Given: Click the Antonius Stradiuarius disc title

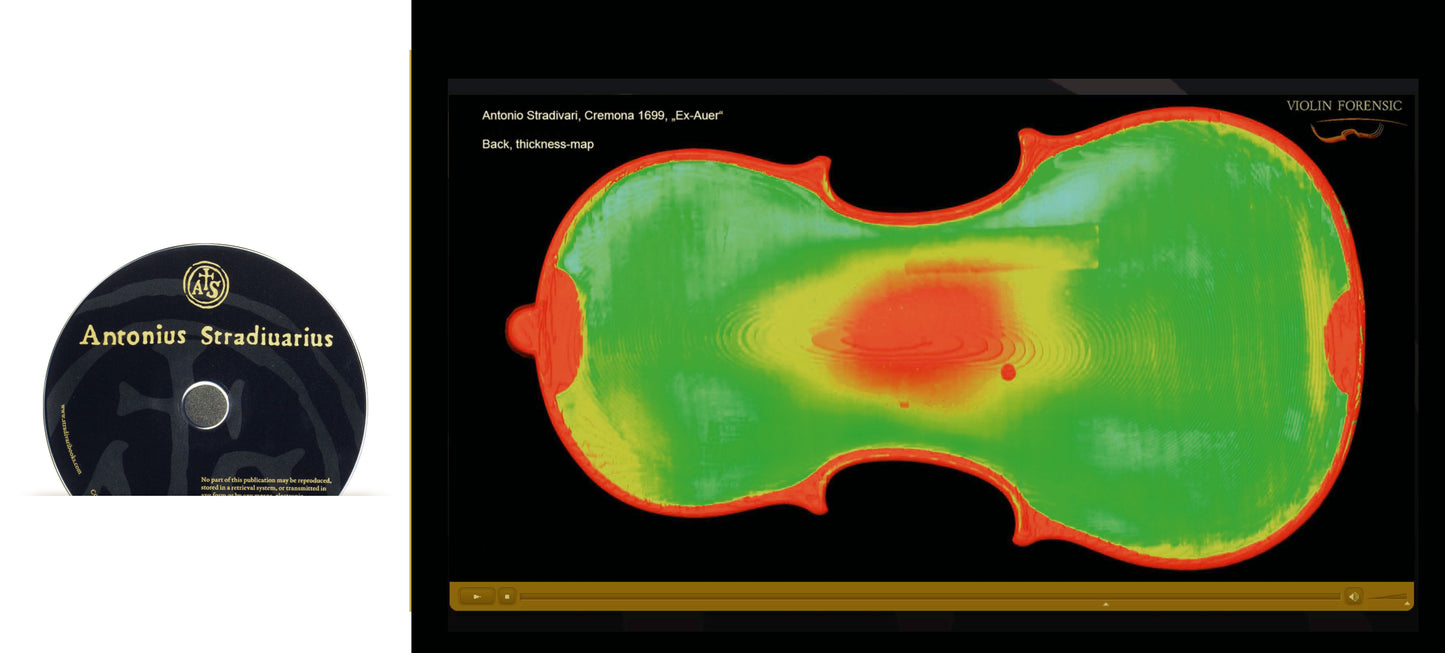Looking at the screenshot, I should point(206,336).
